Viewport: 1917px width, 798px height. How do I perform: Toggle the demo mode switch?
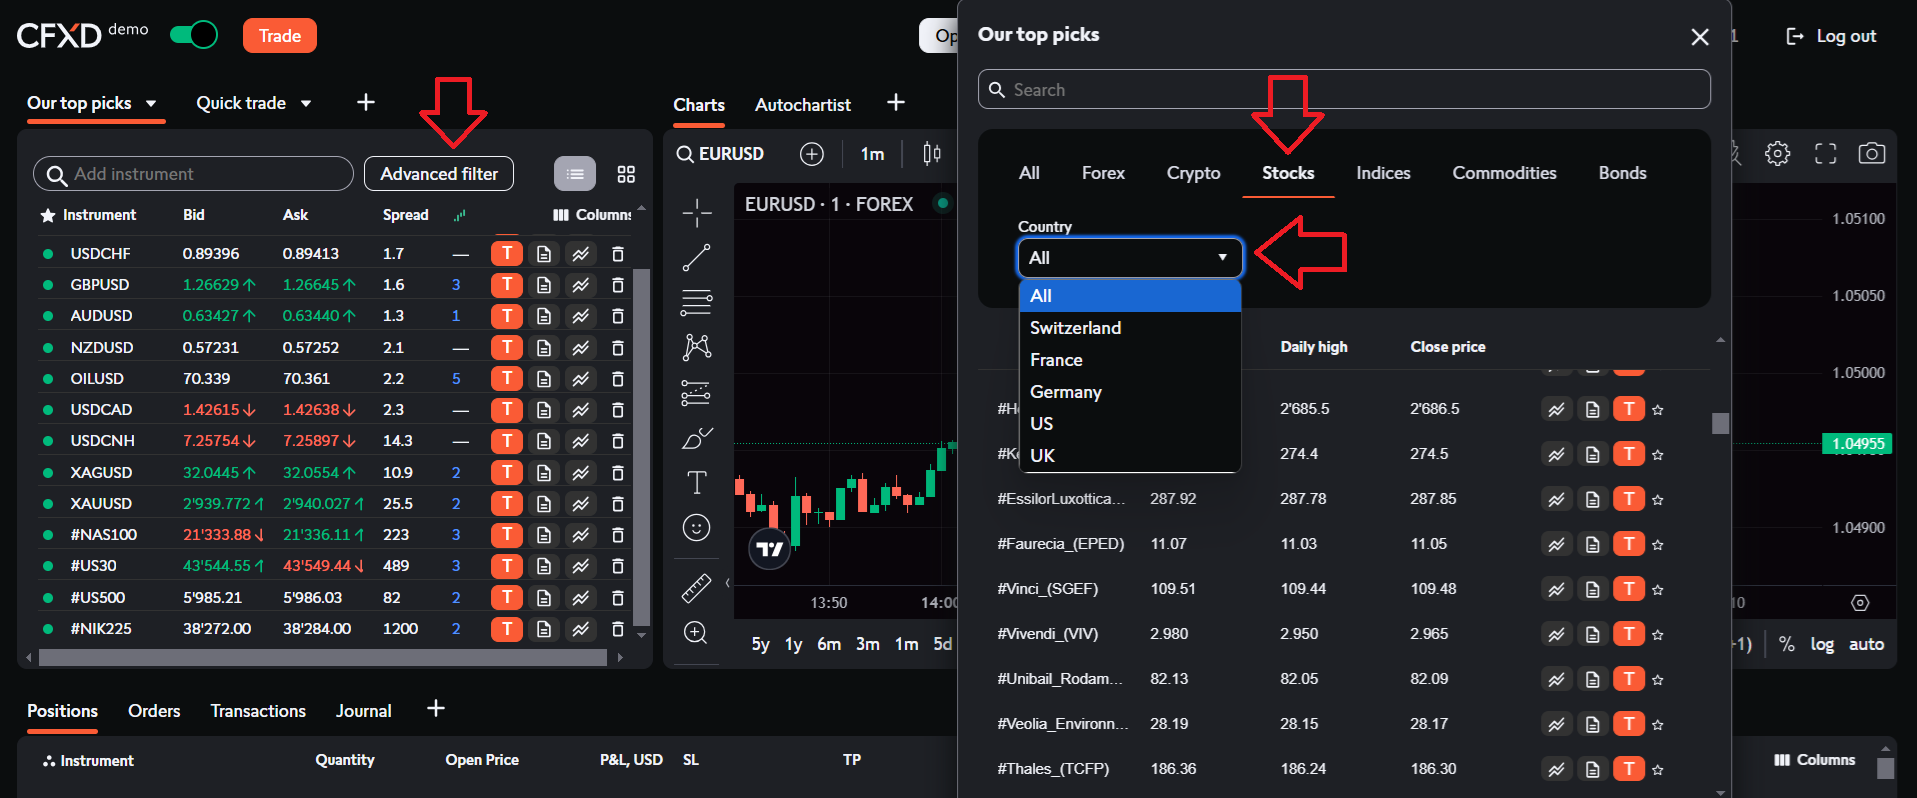[x=193, y=35]
